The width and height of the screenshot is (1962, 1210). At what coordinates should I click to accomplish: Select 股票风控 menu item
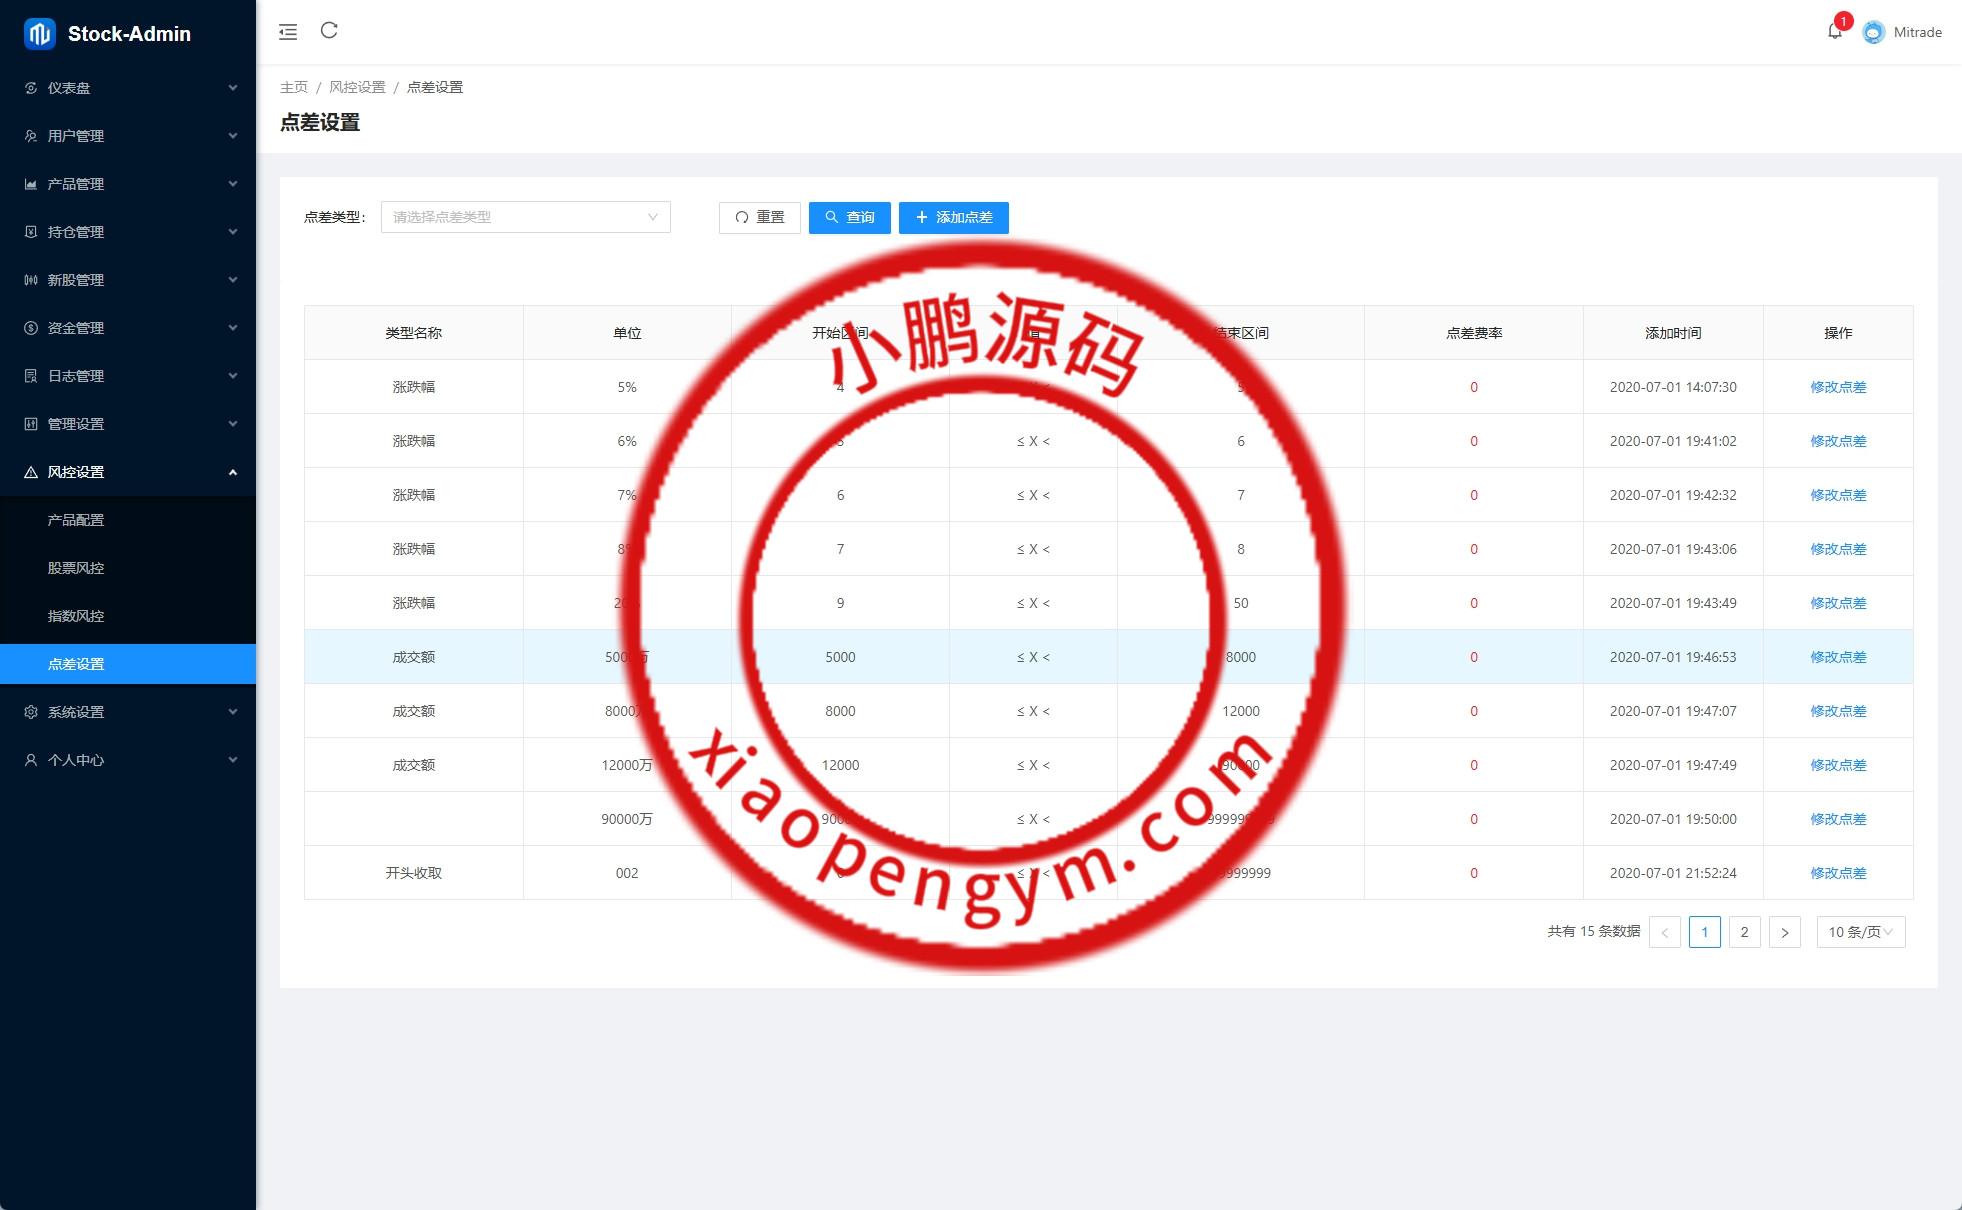tap(75, 567)
